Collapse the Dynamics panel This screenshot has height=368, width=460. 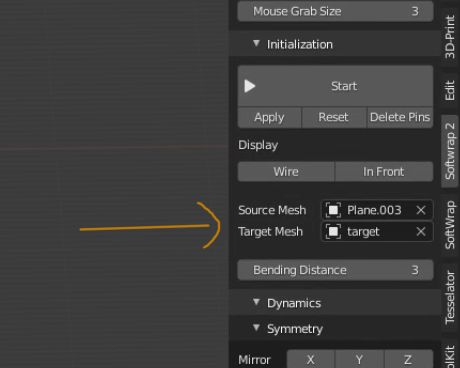tap(256, 302)
